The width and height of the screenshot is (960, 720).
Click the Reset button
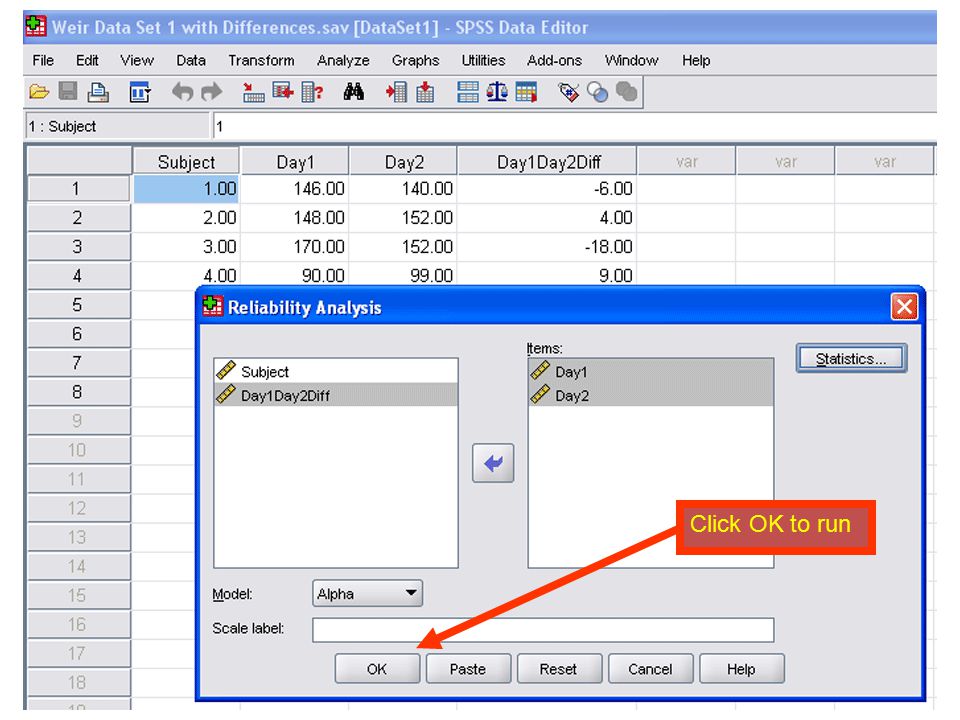558,669
